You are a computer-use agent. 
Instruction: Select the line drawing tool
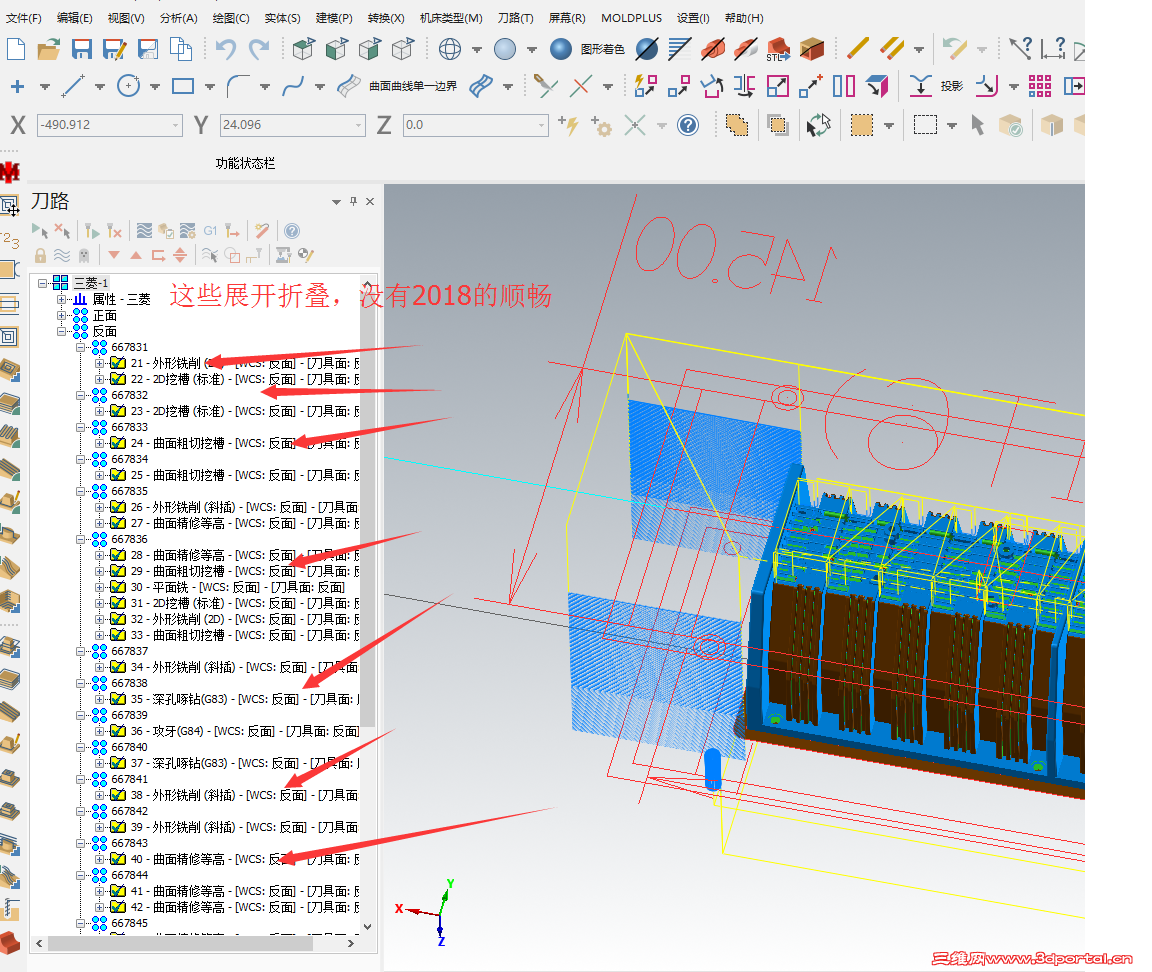73,86
